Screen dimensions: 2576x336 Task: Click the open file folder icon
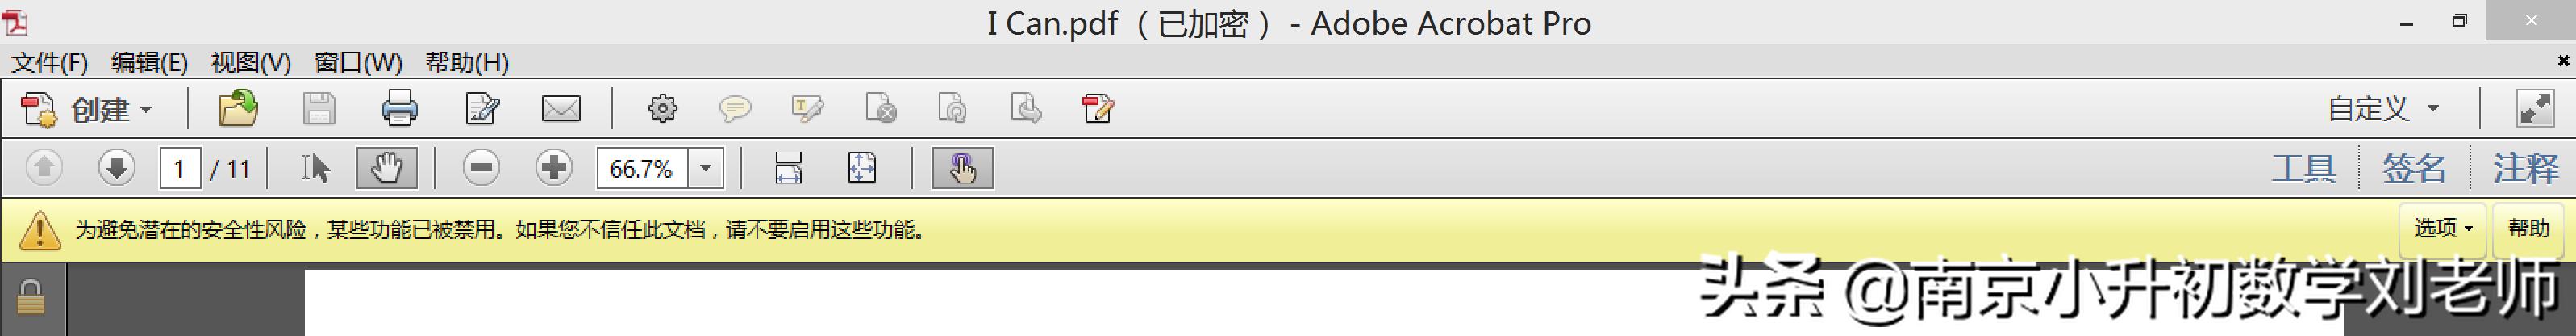click(238, 108)
